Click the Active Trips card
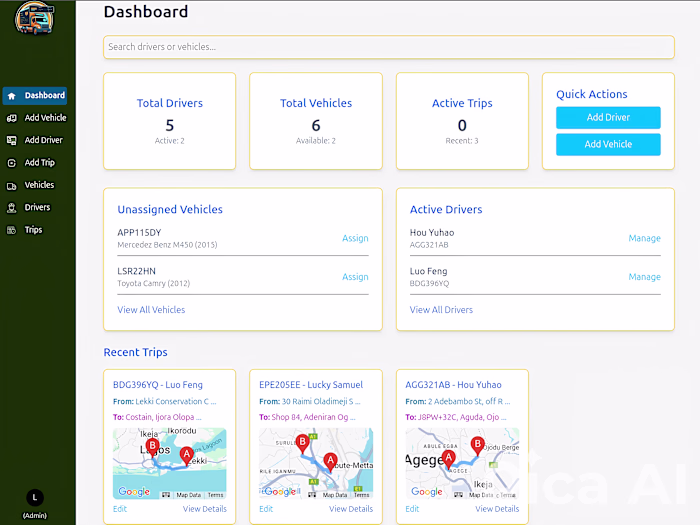Screen dimensions: 700x525 click(x=462, y=121)
